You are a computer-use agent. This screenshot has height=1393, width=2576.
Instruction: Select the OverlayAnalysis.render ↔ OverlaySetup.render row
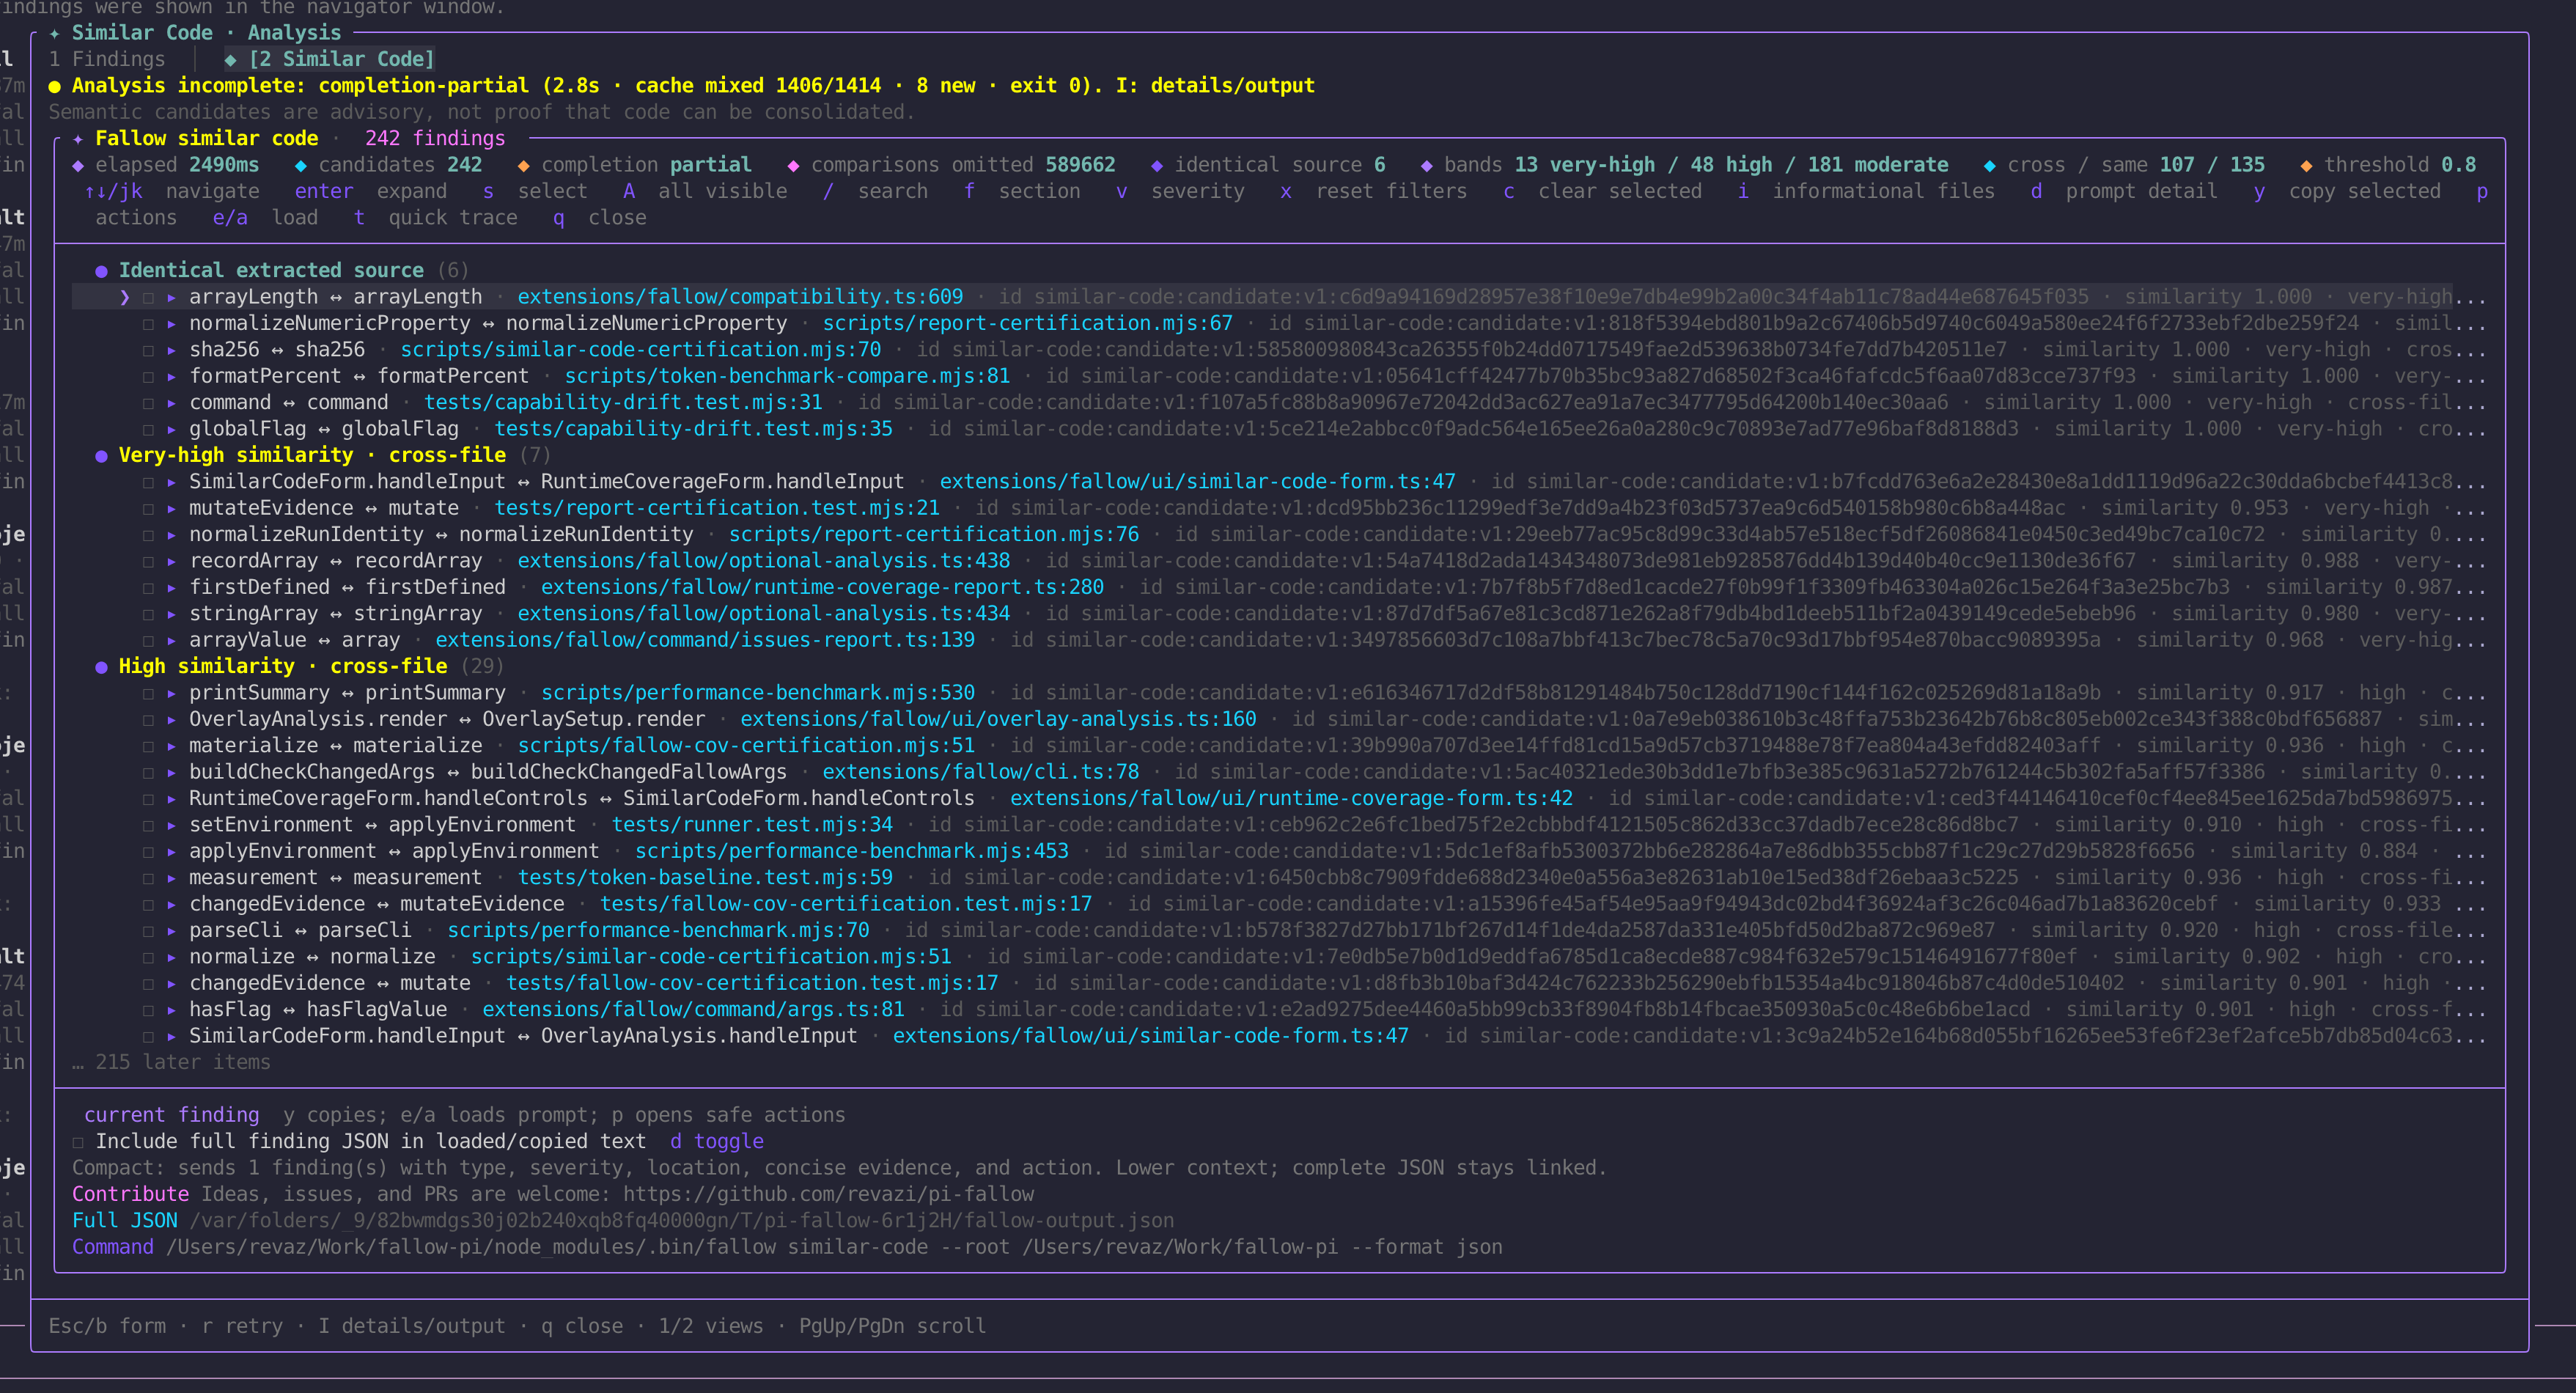tap(1279, 720)
